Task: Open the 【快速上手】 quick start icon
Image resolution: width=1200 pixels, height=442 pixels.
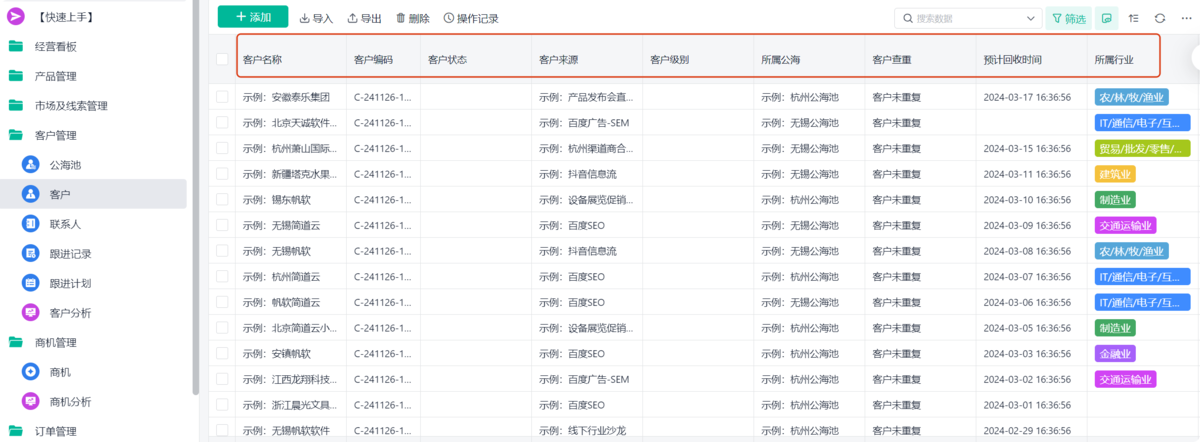Action: click(16, 17)
